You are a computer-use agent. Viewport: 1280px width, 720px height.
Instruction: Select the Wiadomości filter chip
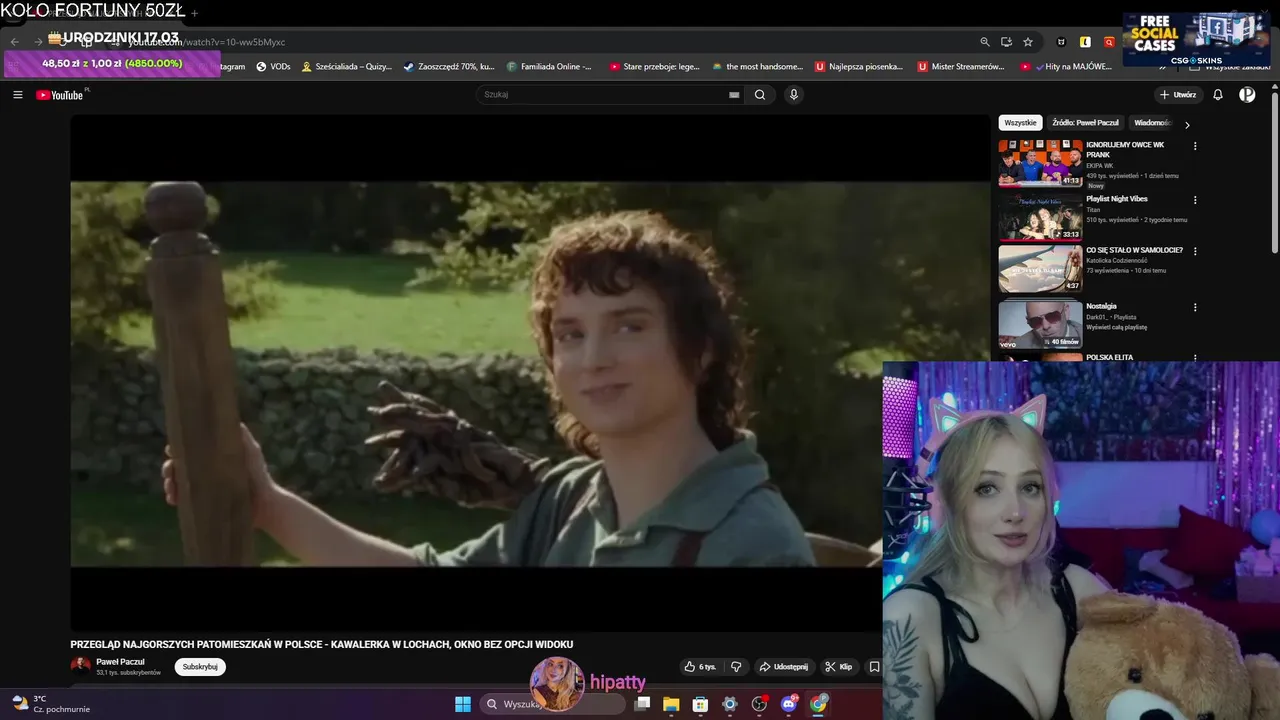(1151, 123)
